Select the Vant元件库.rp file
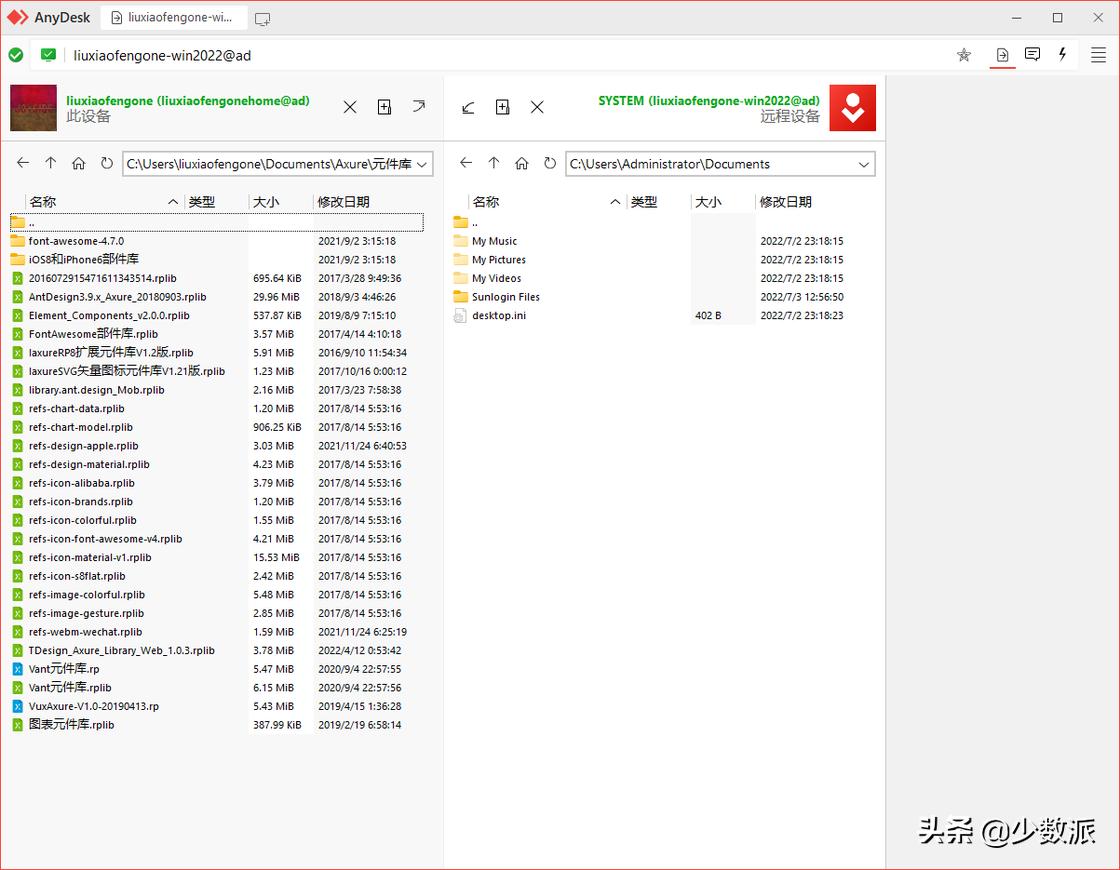The width and height of the screenshot is (1120, 870). (x=64, y=669)
